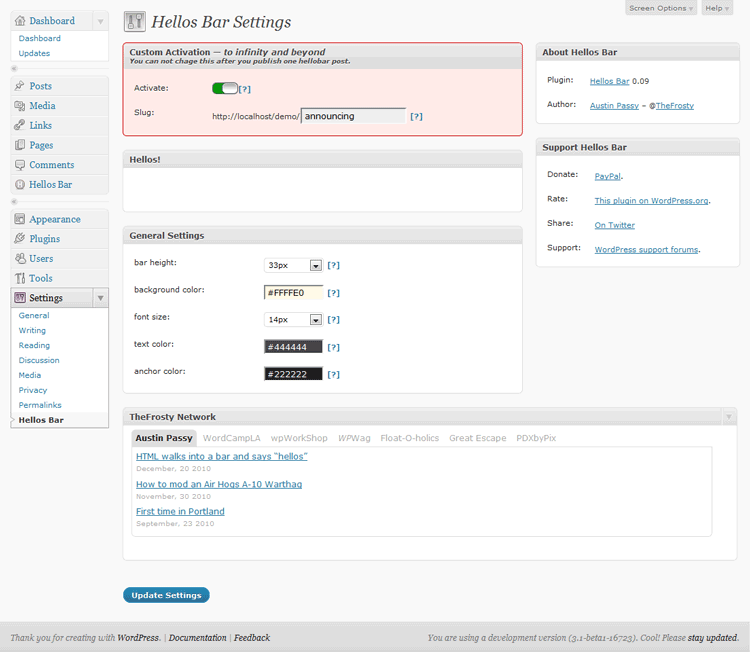Click the Comments bubble icon
The image size is (750, 652).
(20, 165)
